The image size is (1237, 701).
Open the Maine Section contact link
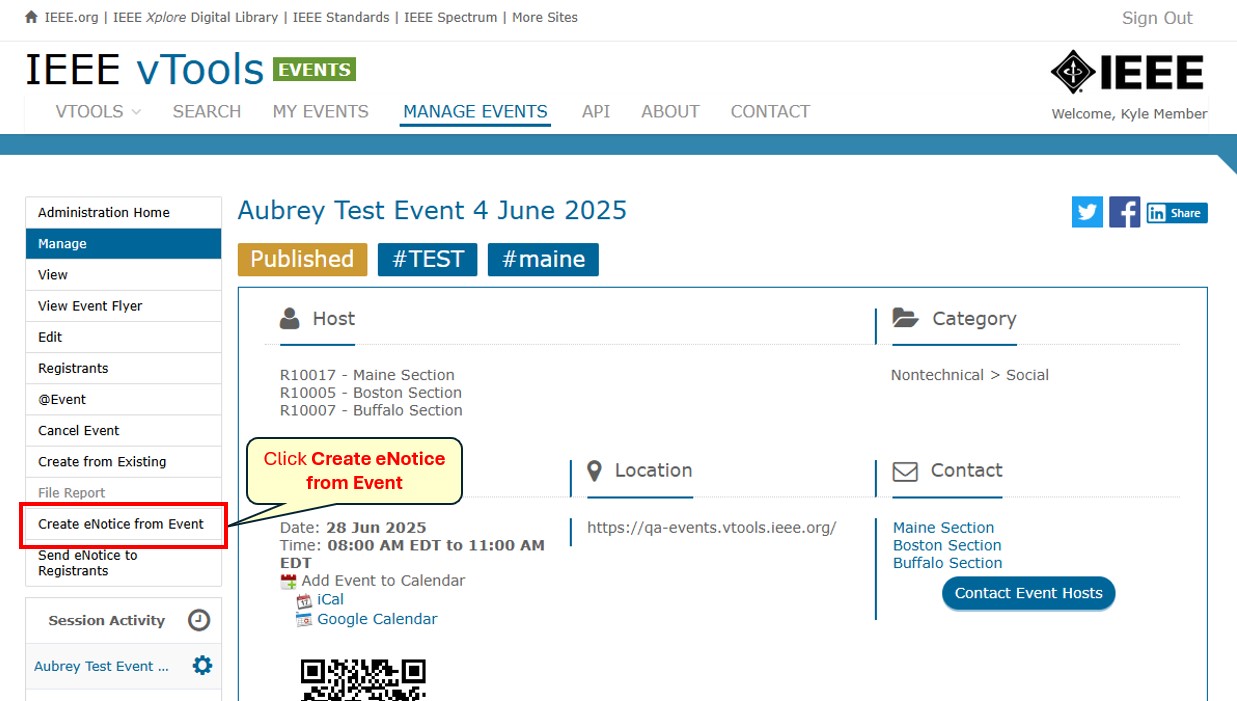click(x=943, y=528)
